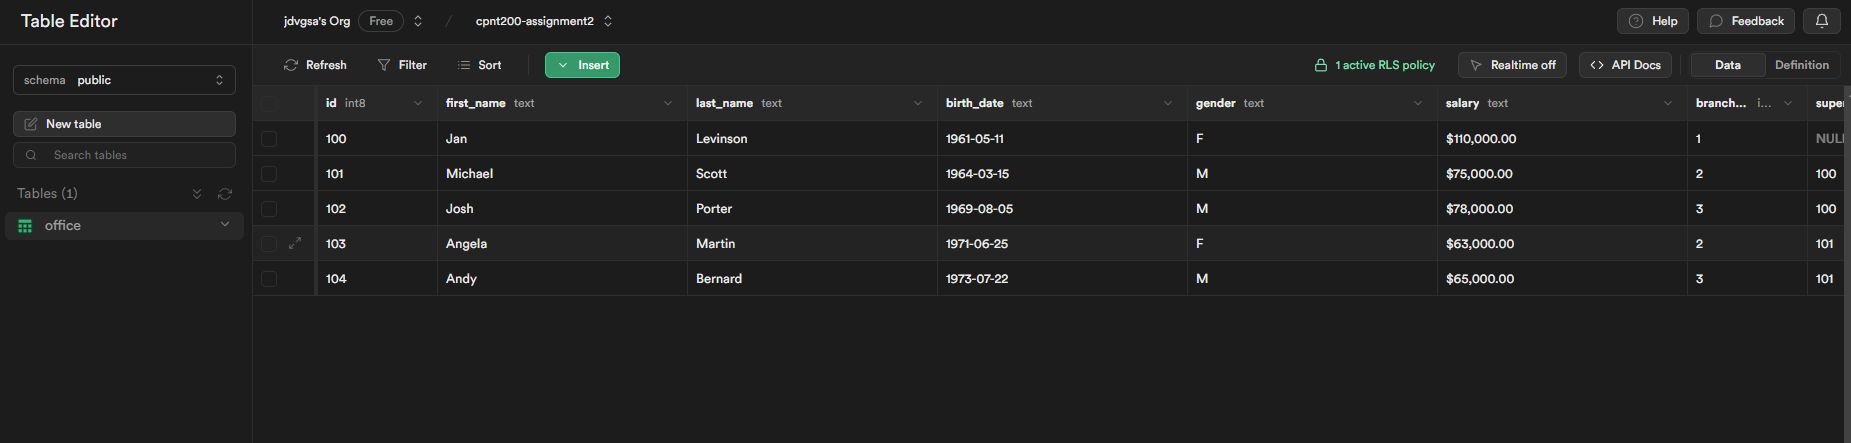Open API Docs
1851x443 pixels.
click(1625, 65)
